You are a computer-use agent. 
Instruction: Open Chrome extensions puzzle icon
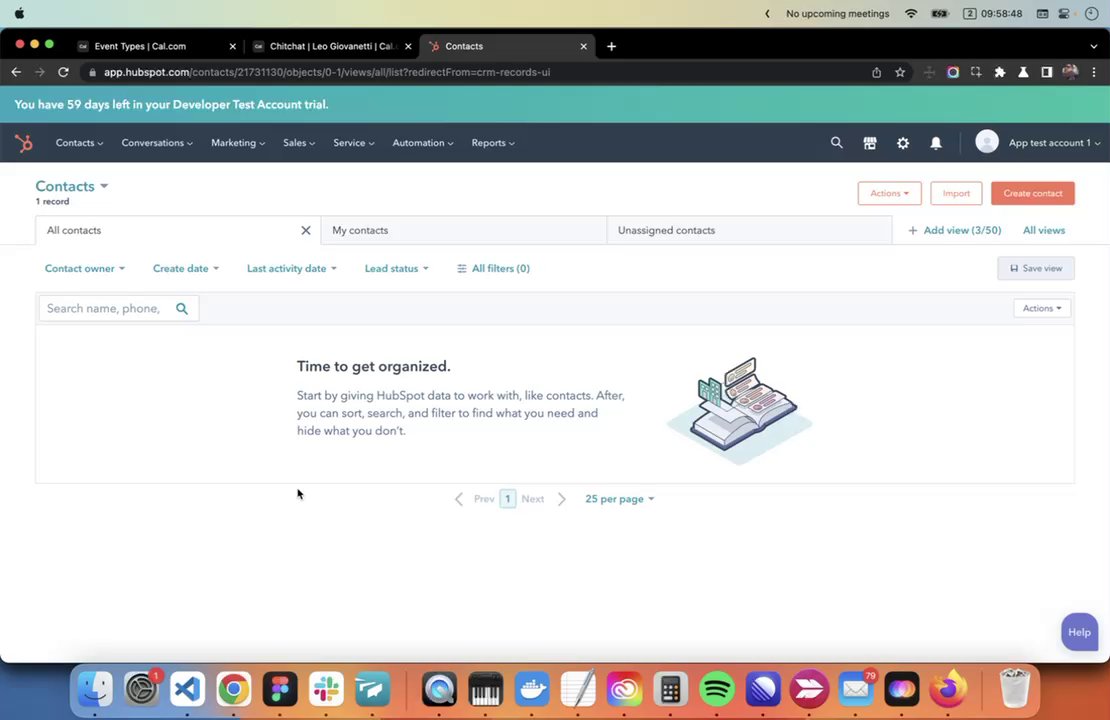1000,72
